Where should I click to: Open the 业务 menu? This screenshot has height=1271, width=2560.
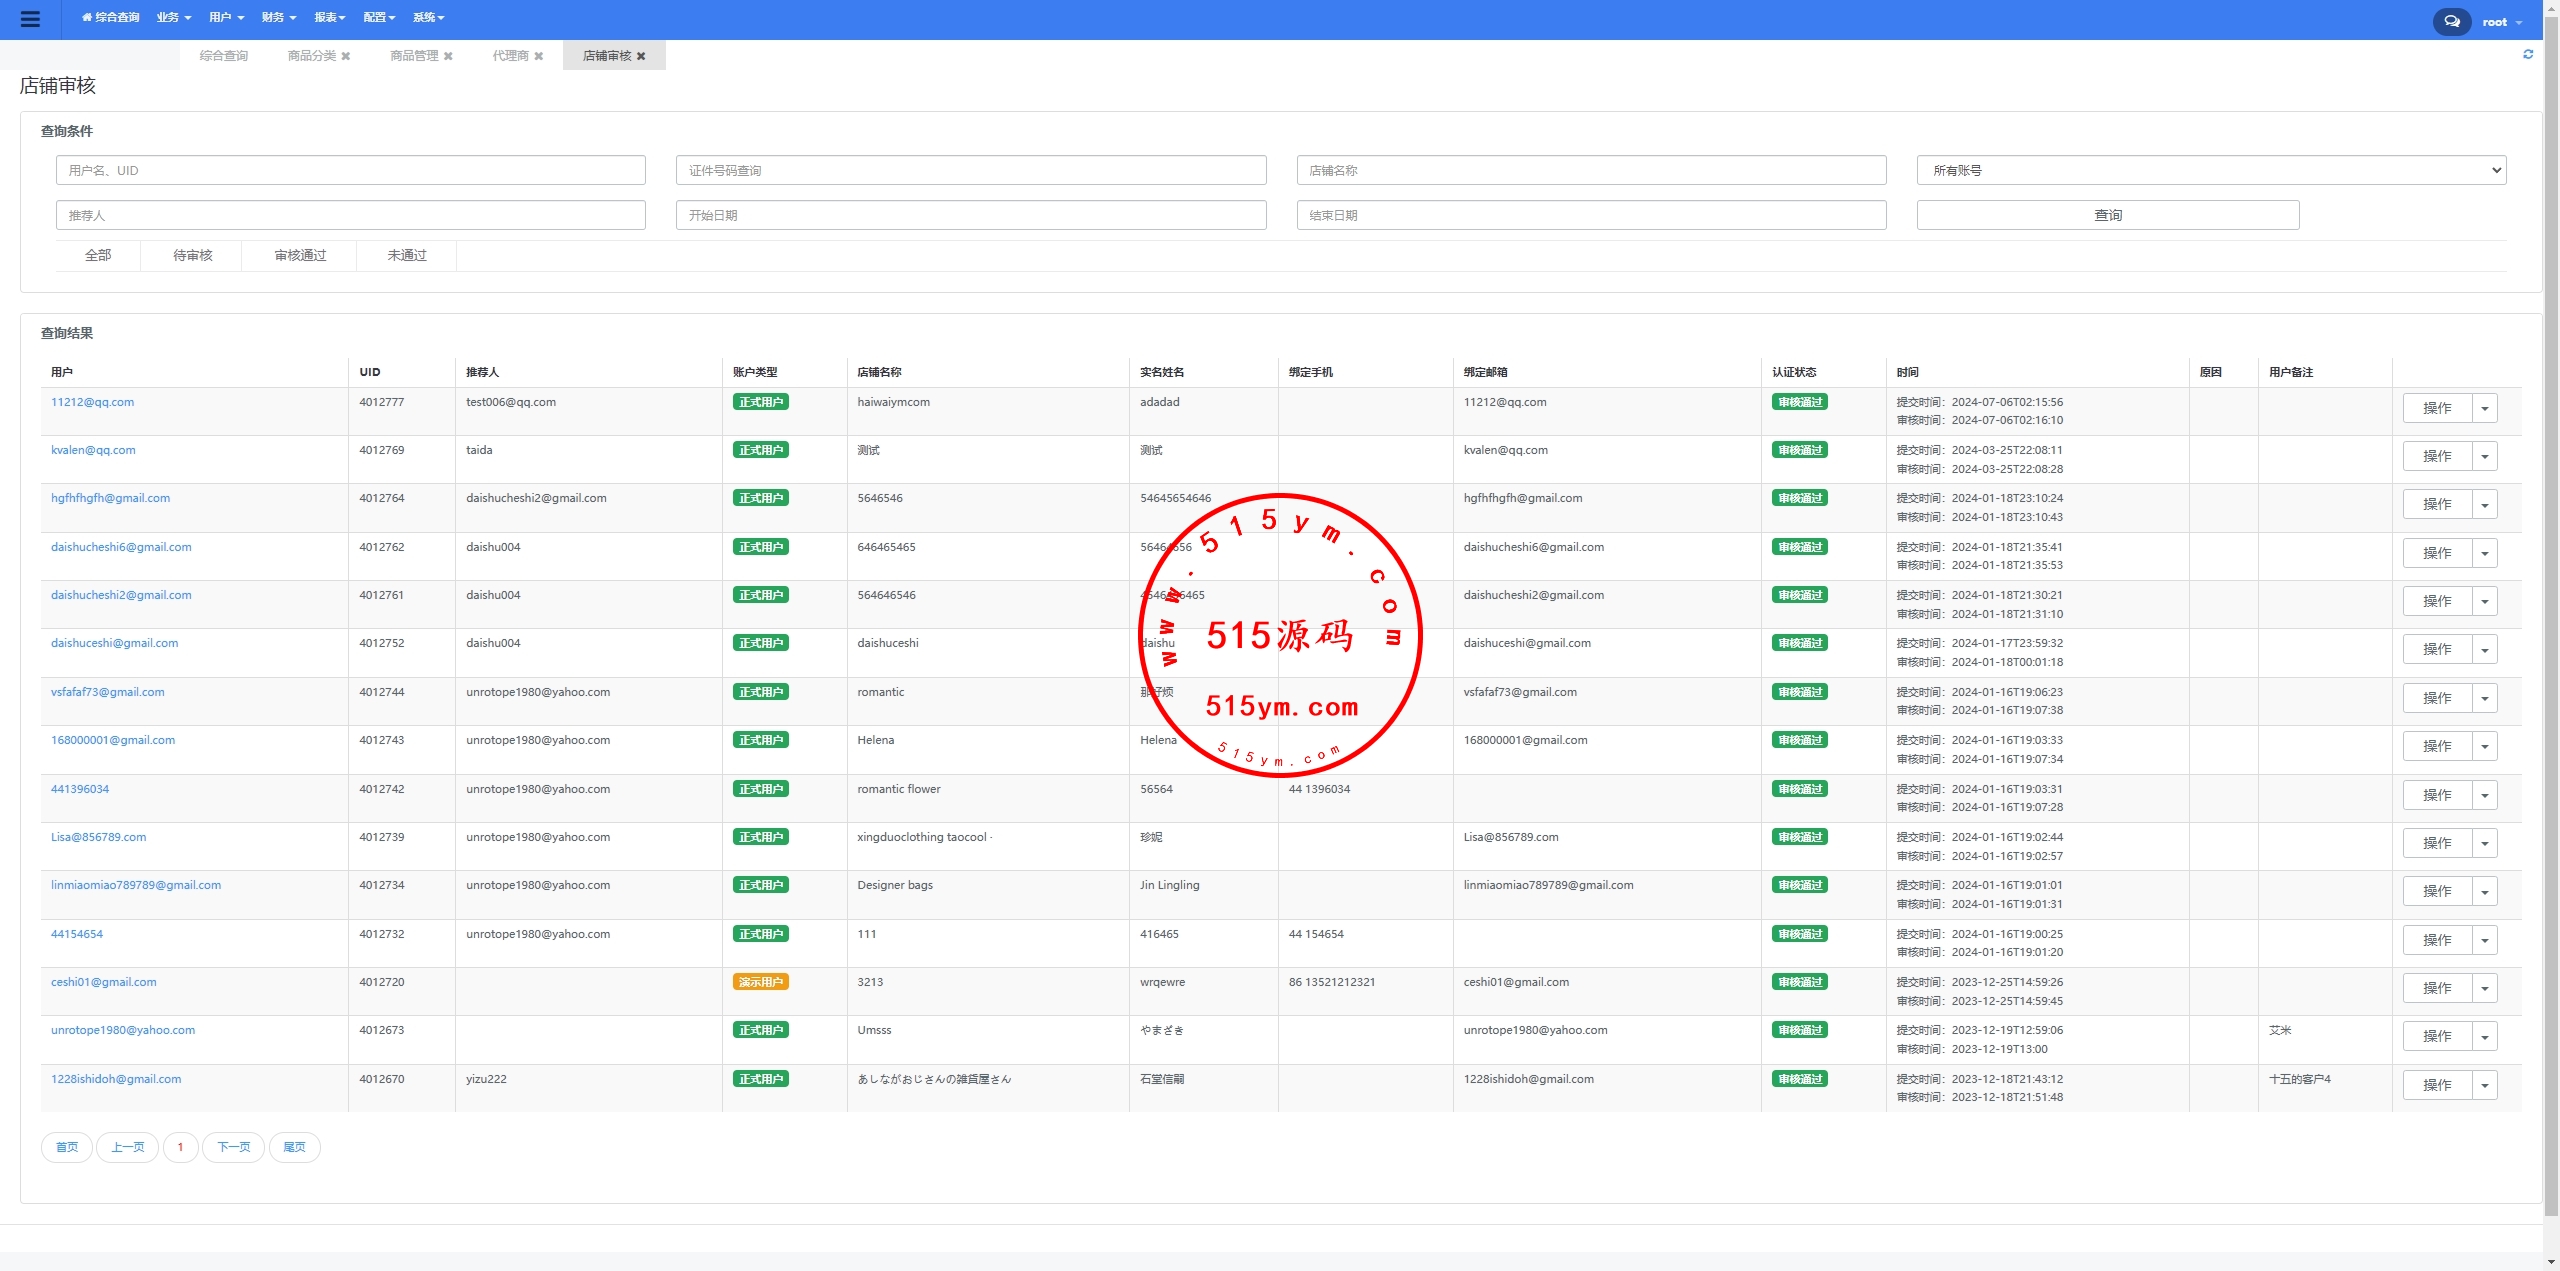173,18
